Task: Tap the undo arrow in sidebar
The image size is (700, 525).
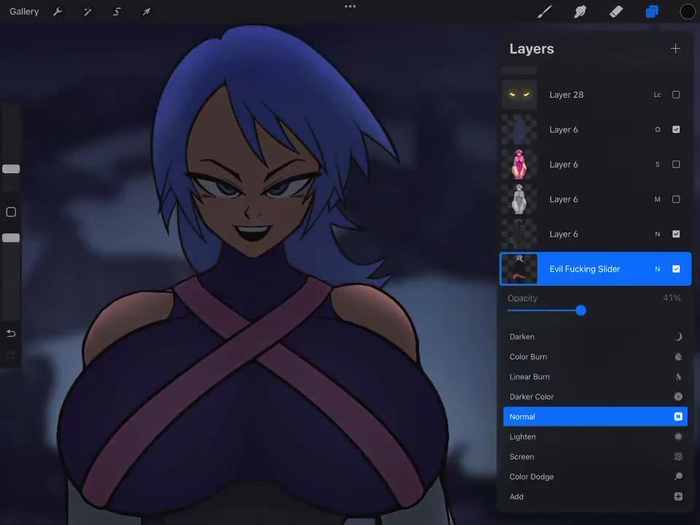Action: pos(11,333)
